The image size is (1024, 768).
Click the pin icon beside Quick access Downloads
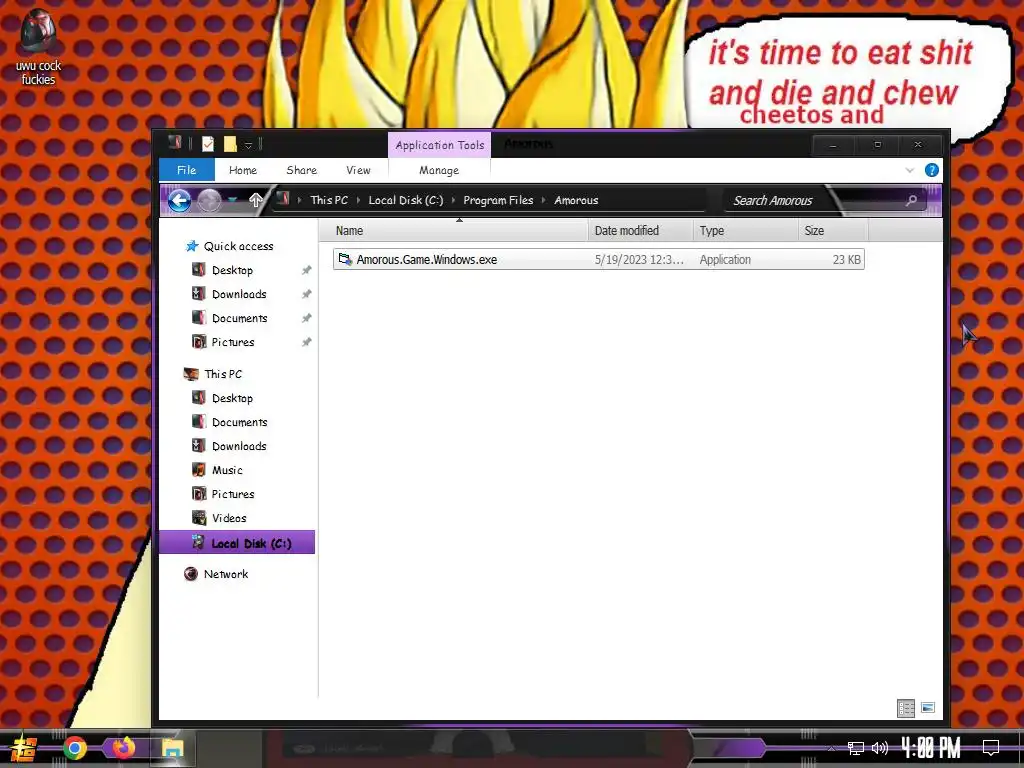pos(306,295)
